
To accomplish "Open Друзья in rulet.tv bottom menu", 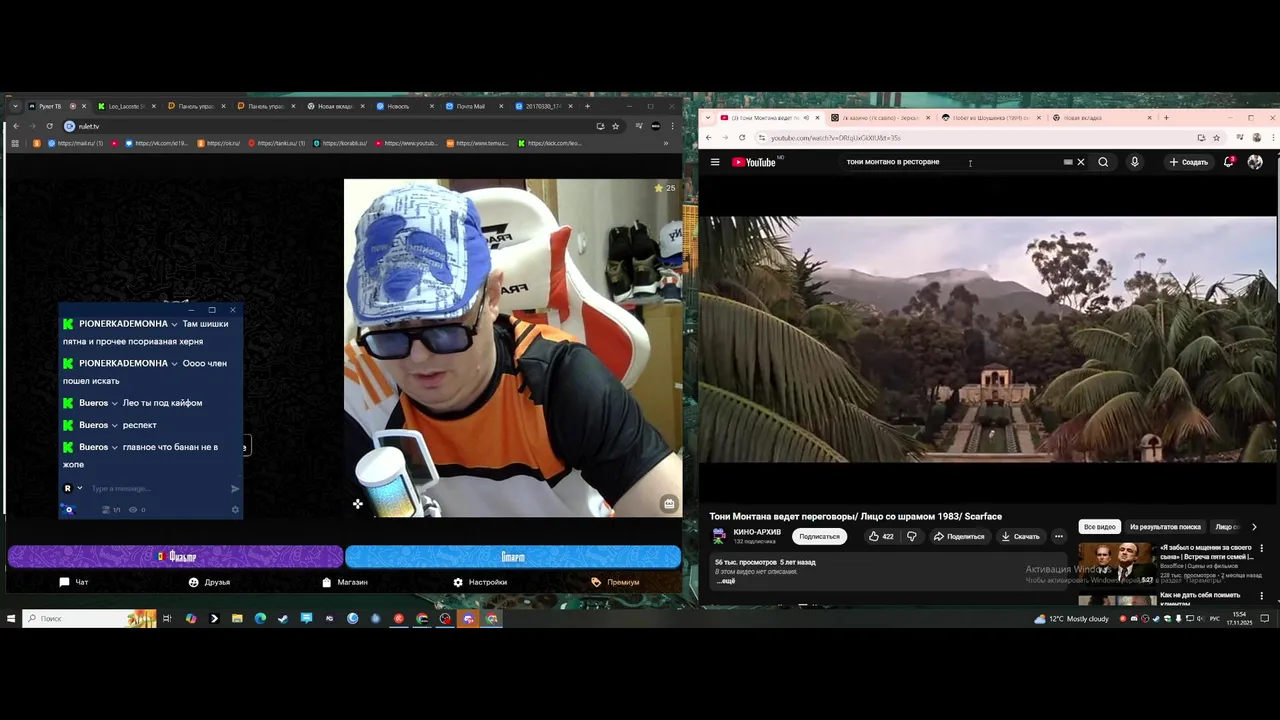I will point(209,582).
